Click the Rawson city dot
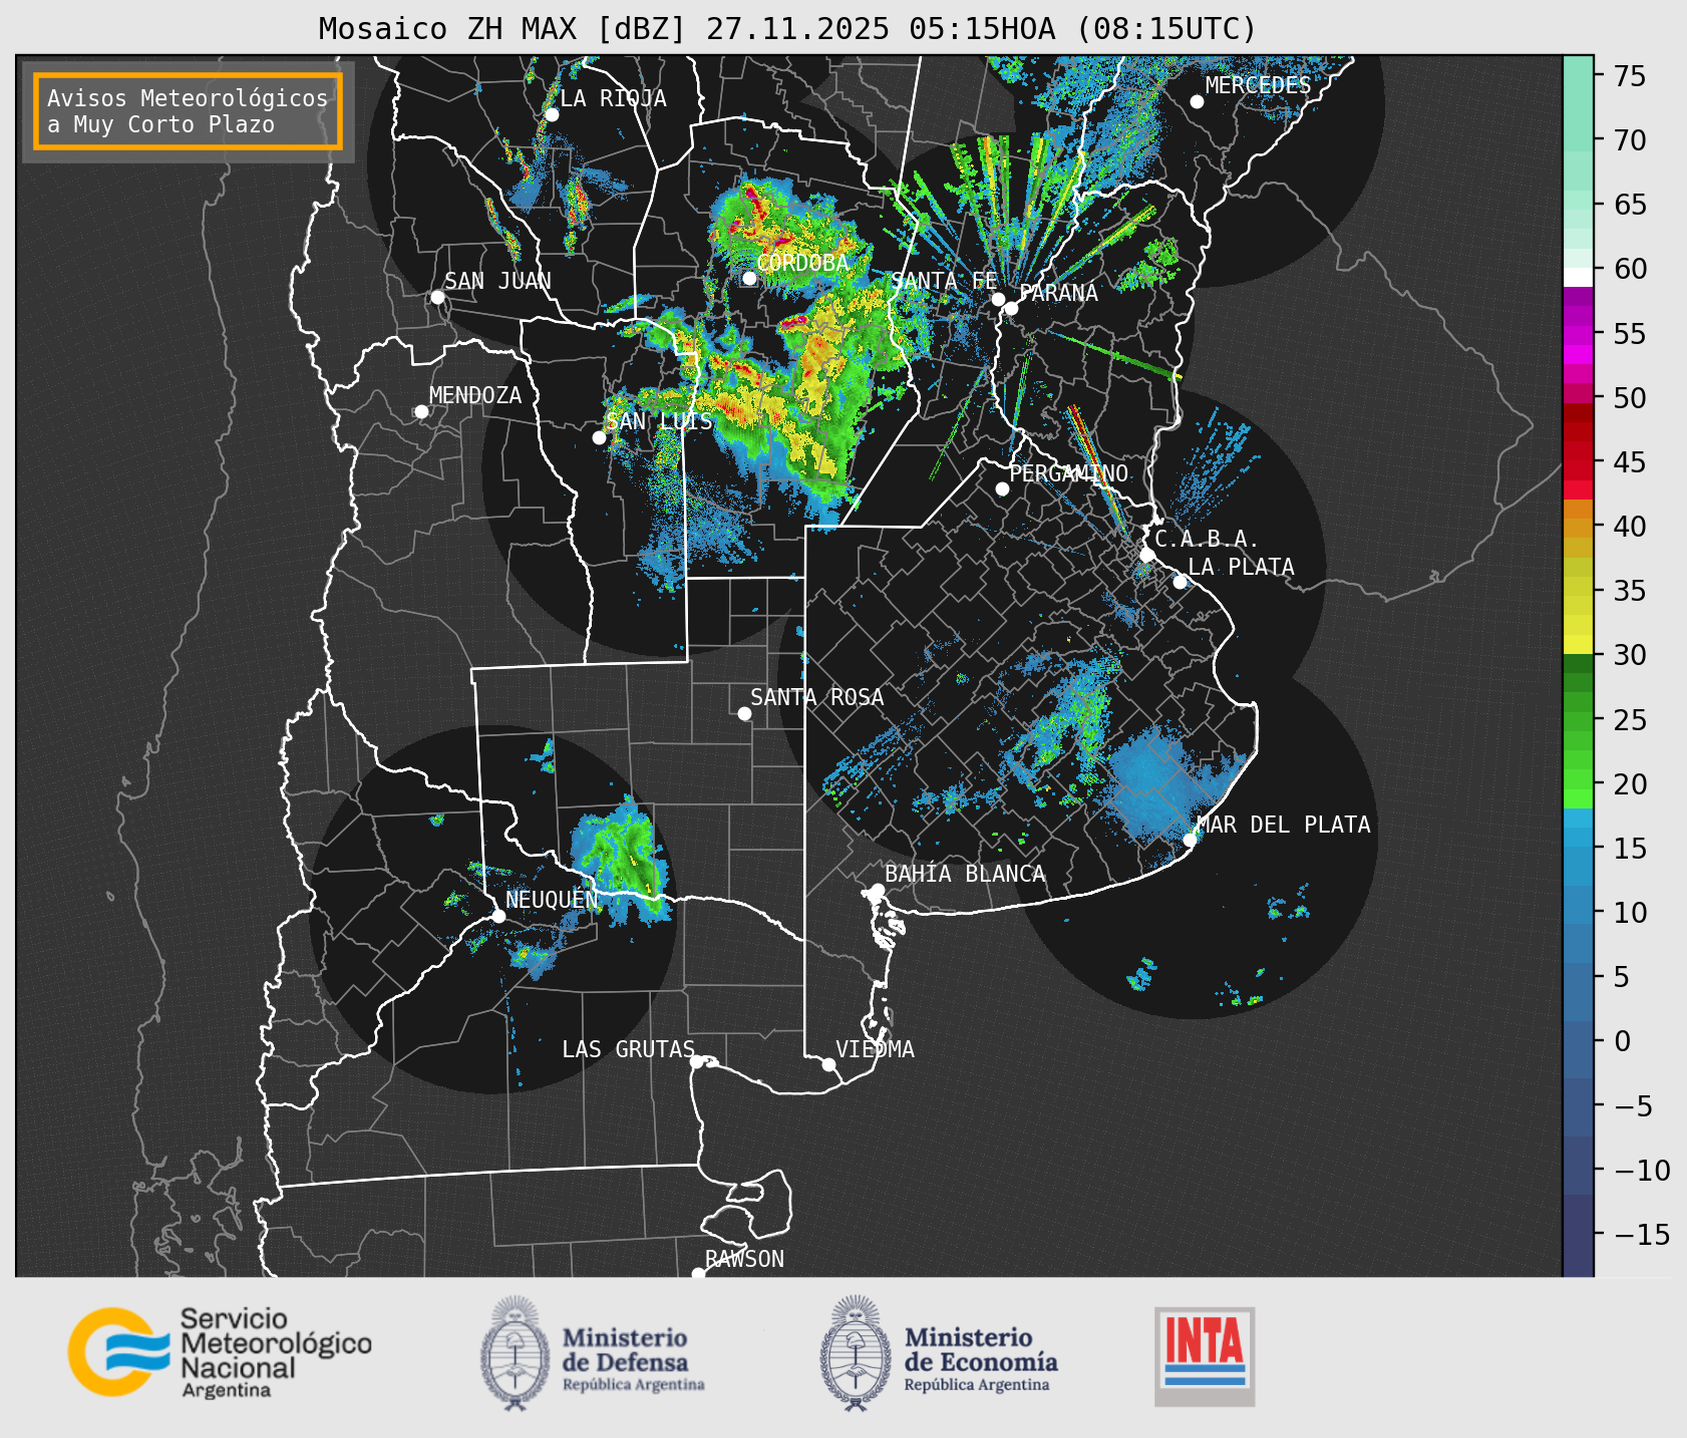This screenshot has width=1687, height=1438. point(698,1274)
